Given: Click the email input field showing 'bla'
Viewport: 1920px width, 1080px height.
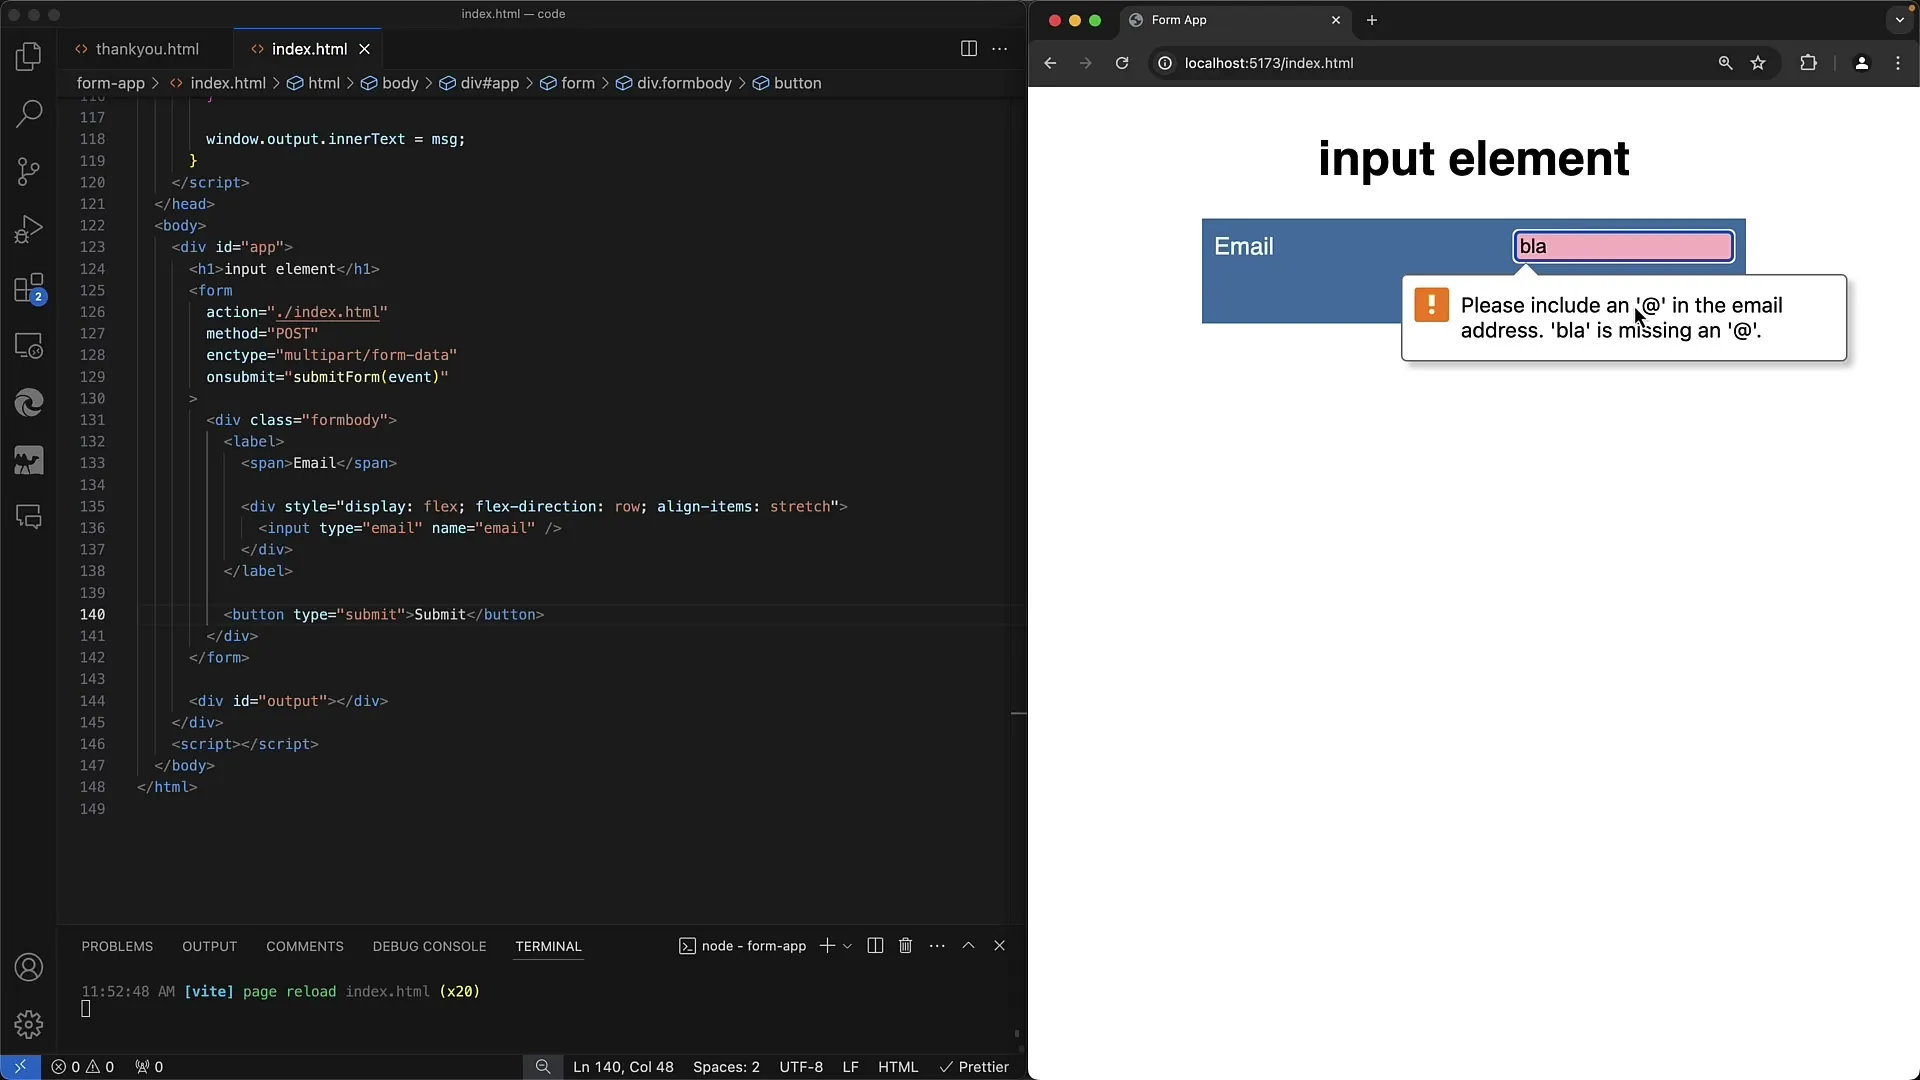Looking at the screenshot, I should pyautogui.click(x=1623, y=247).
